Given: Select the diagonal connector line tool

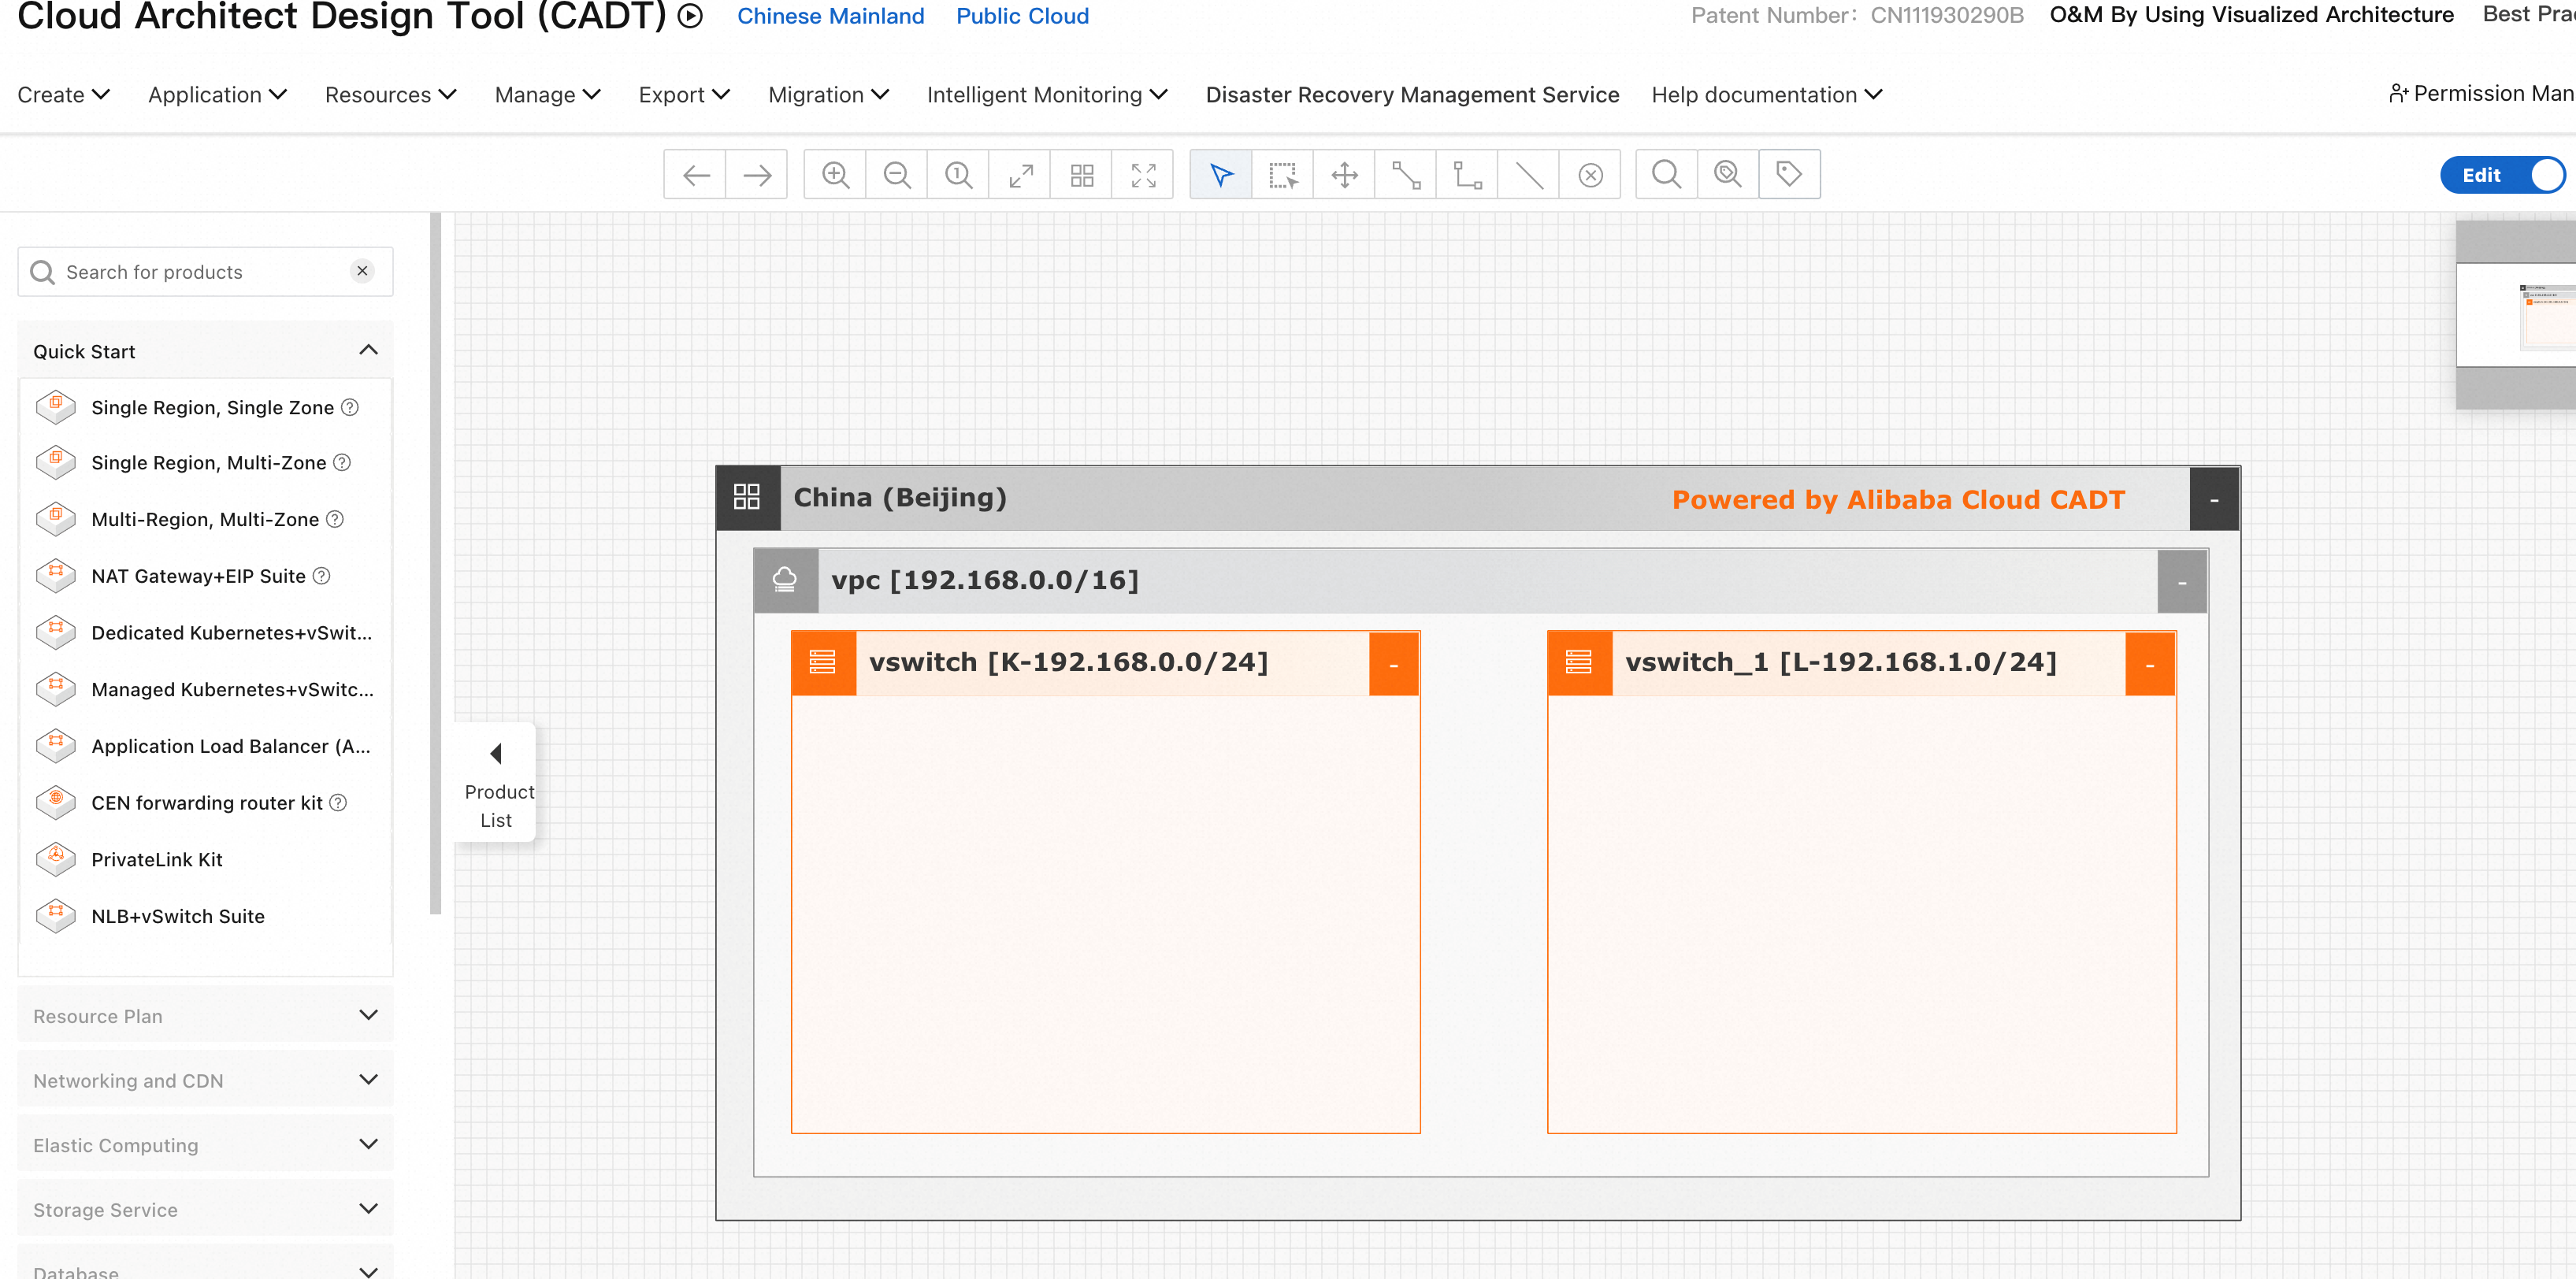Looking at the screenshot, I should click(x=1406, y=175).
